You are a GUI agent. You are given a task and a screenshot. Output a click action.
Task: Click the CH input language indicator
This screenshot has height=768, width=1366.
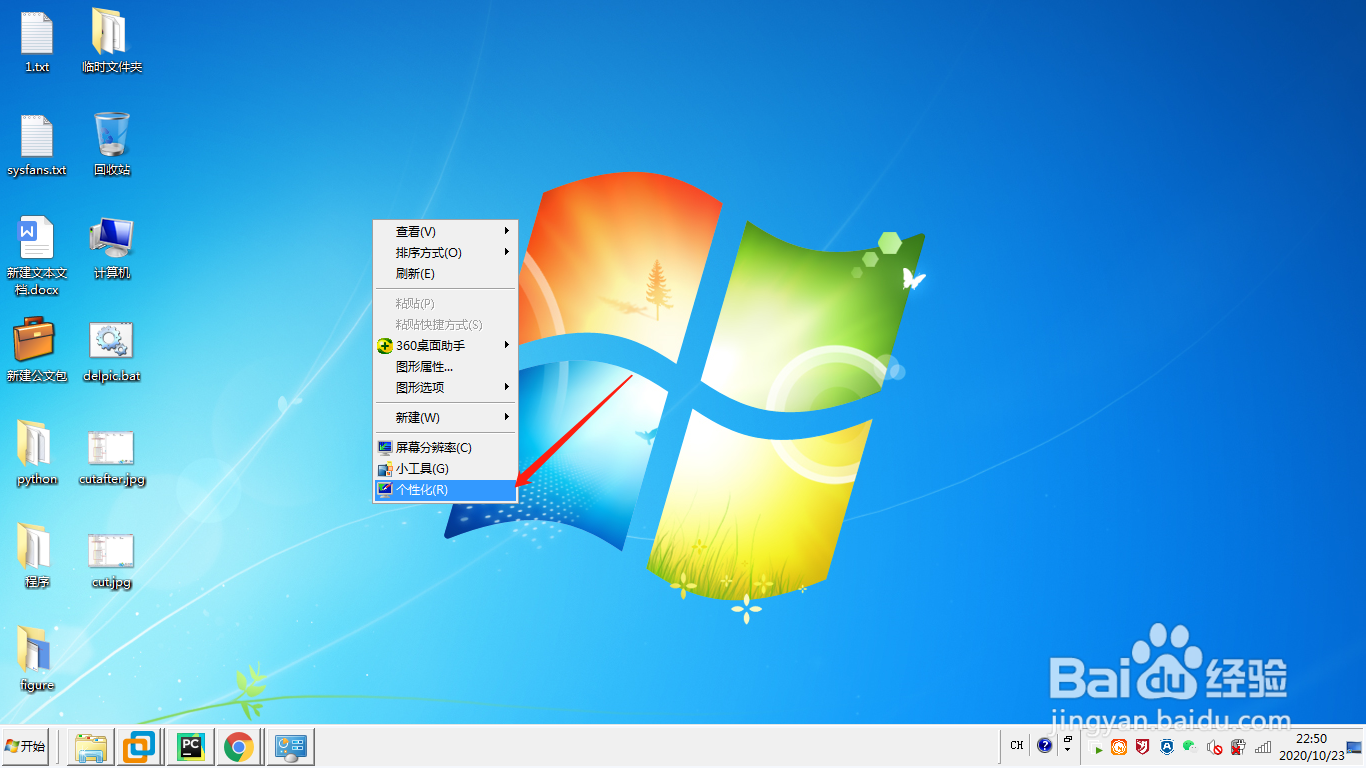pyautogui.click(x=1017, y=745)
